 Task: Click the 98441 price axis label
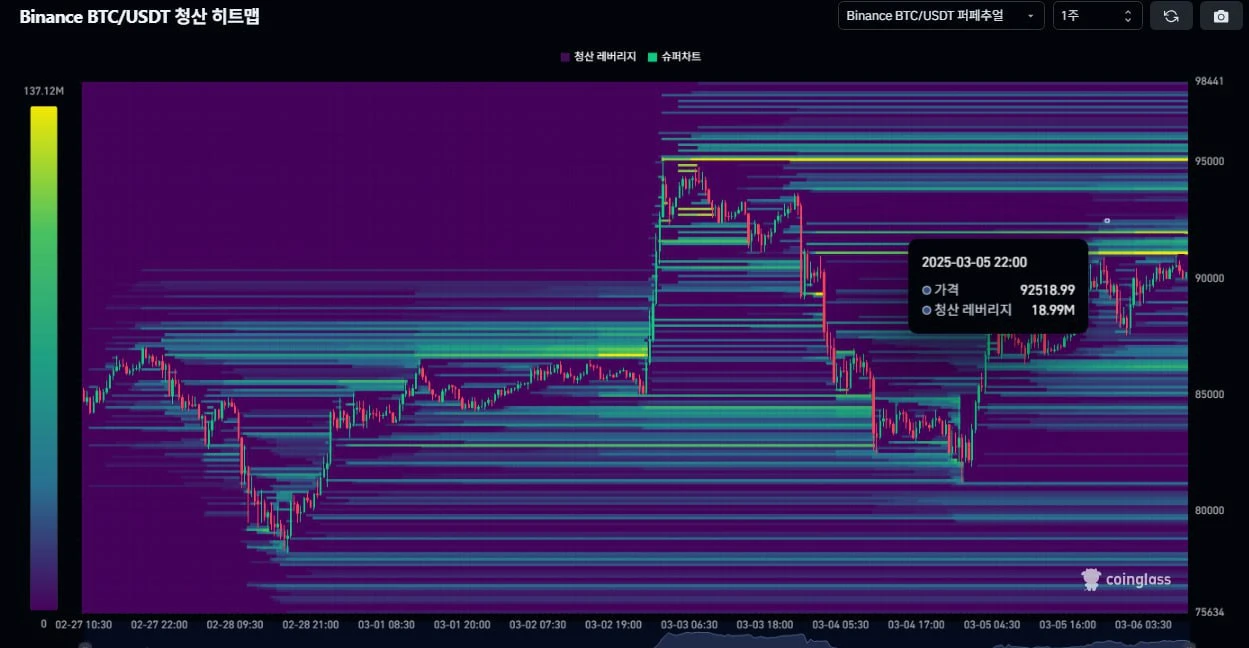tap(1211, 83)
